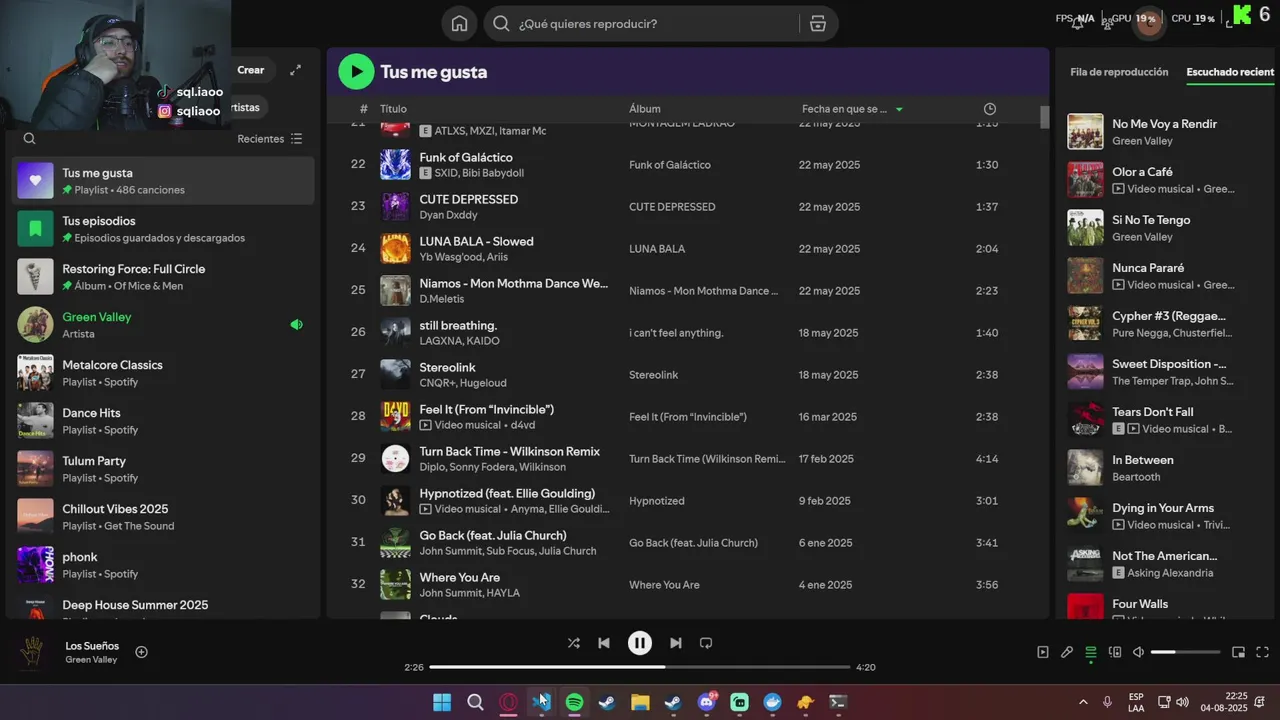
Task: Open Connect to a device
Action: (x=1115, y=652)
